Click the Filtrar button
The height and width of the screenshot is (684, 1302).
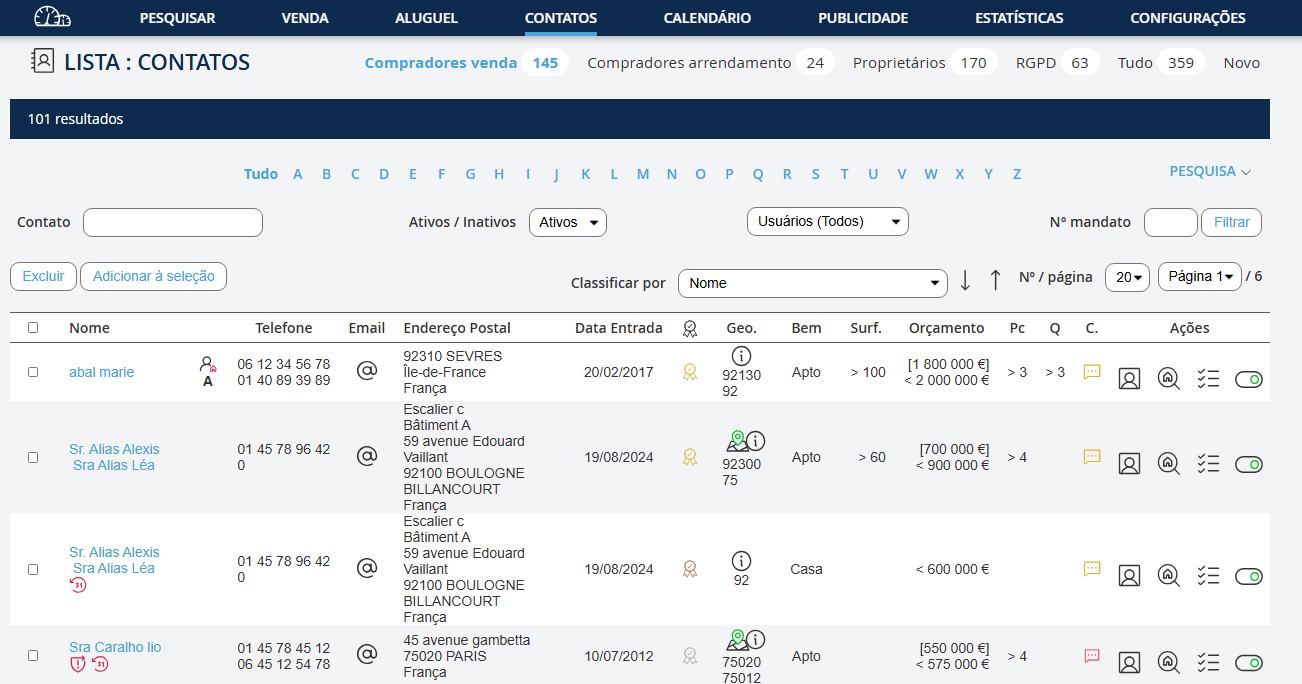(x=1231, y=222)
